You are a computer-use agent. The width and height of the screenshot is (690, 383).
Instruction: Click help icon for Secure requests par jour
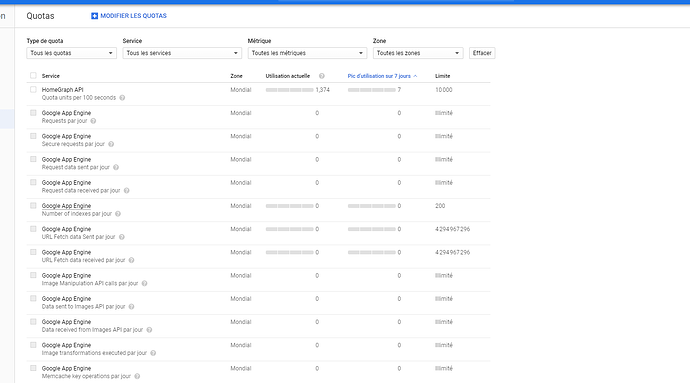(x=111, y=144)
